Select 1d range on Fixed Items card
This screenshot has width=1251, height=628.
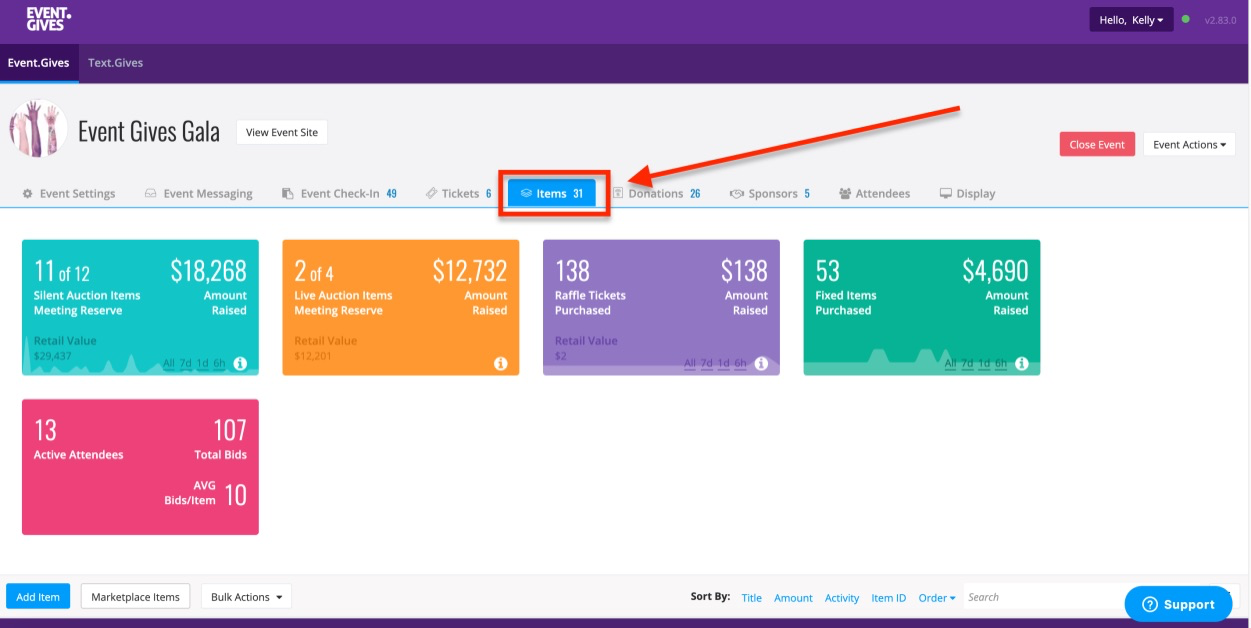(x=984, y=364)
